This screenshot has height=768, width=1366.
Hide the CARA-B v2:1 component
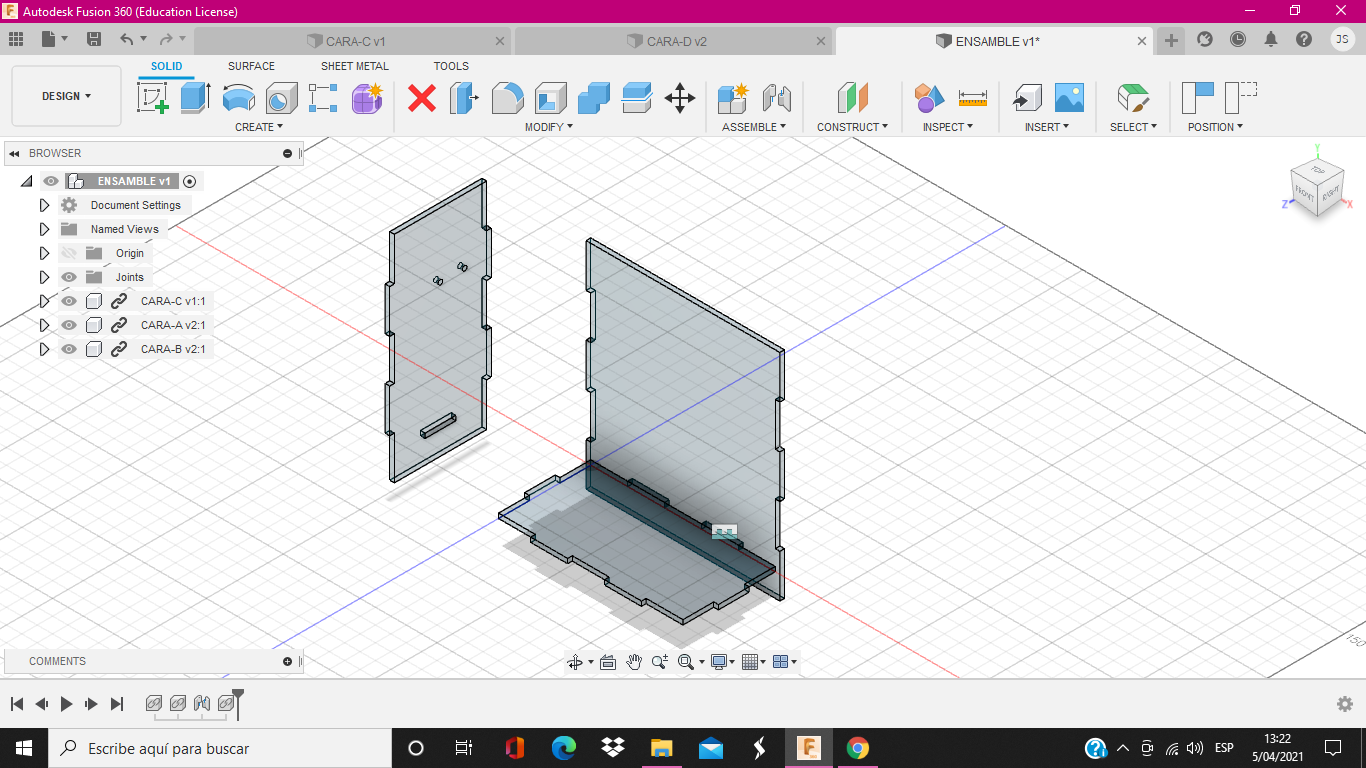point(69,349)
